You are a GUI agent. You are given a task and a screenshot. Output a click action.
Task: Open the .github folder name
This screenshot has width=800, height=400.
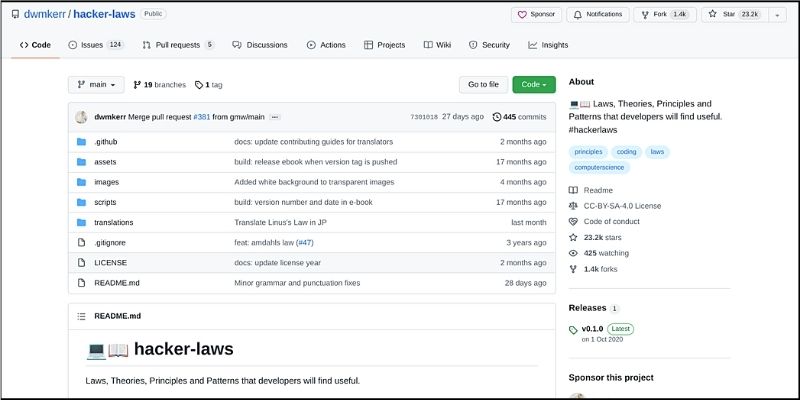coord(106,142)
